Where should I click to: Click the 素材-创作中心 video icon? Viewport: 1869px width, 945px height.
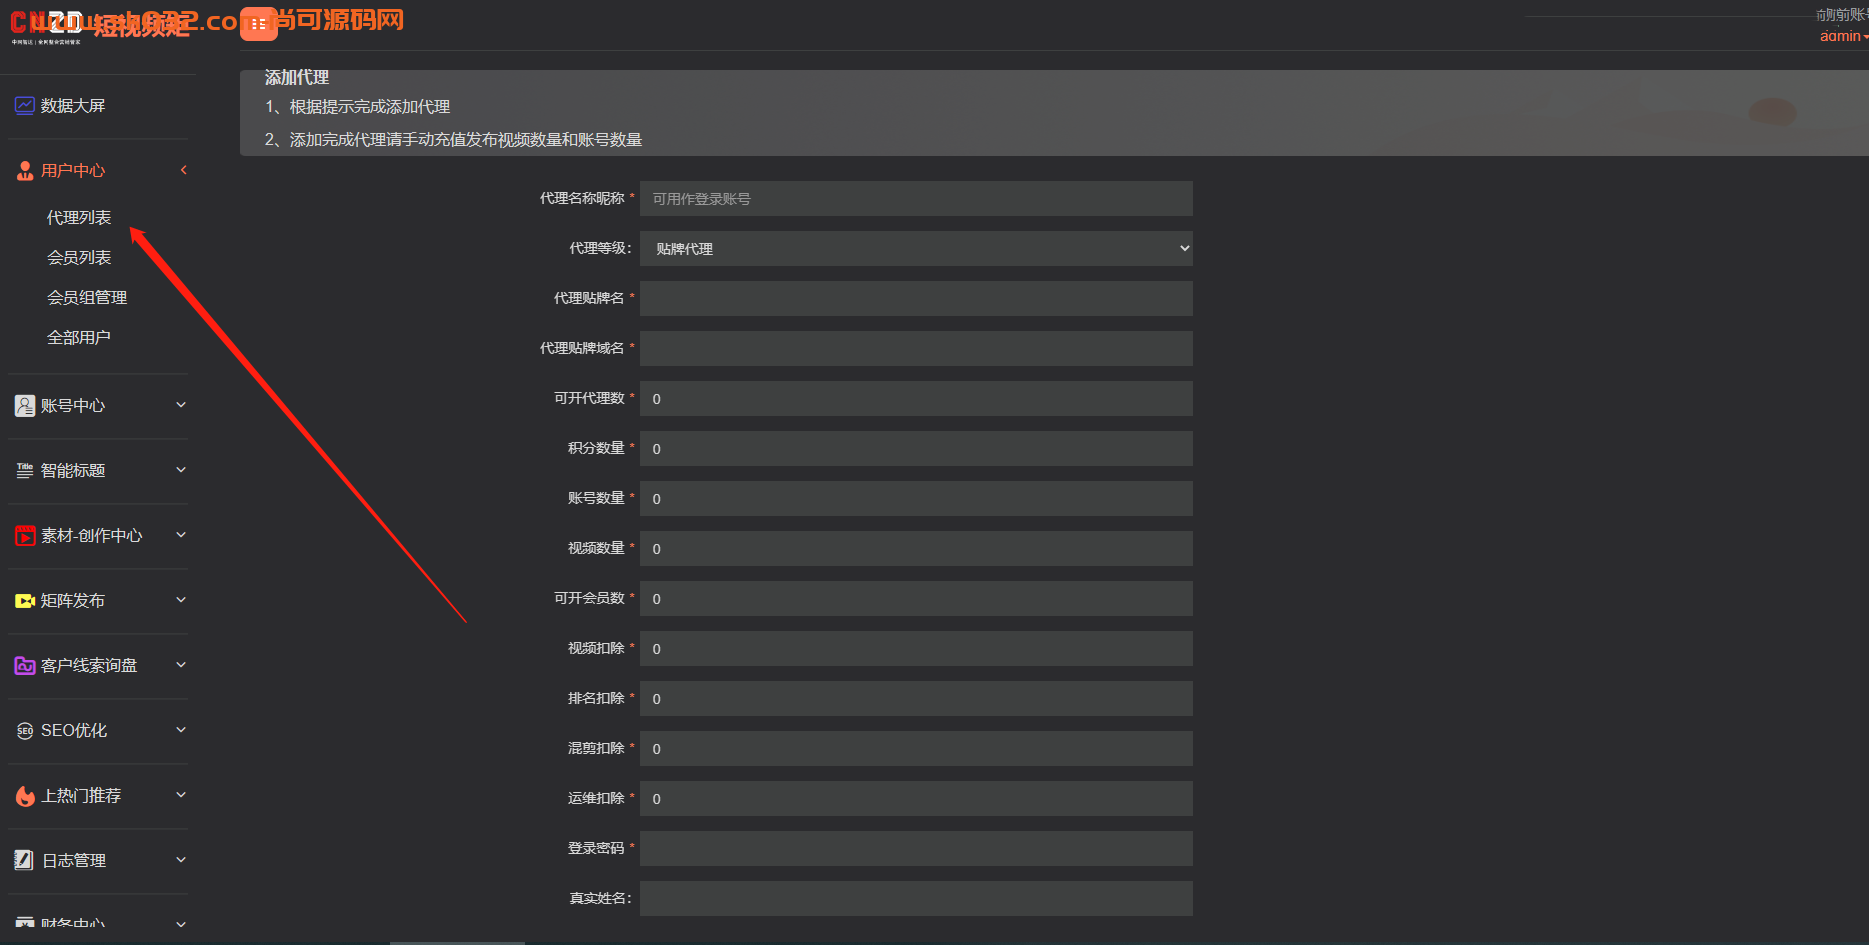point(25,536)
